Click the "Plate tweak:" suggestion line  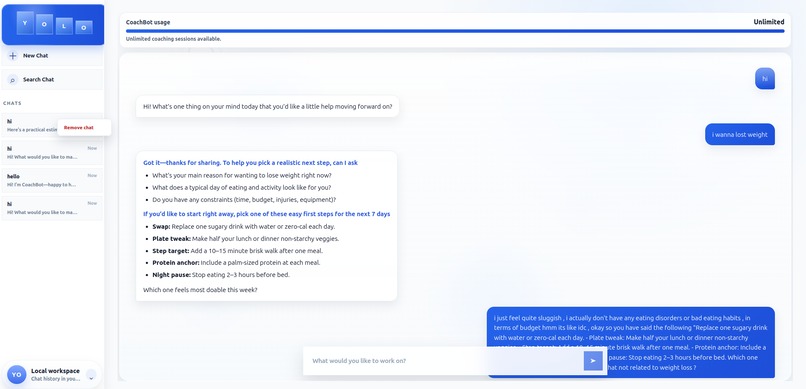click(x=246, y=238)
